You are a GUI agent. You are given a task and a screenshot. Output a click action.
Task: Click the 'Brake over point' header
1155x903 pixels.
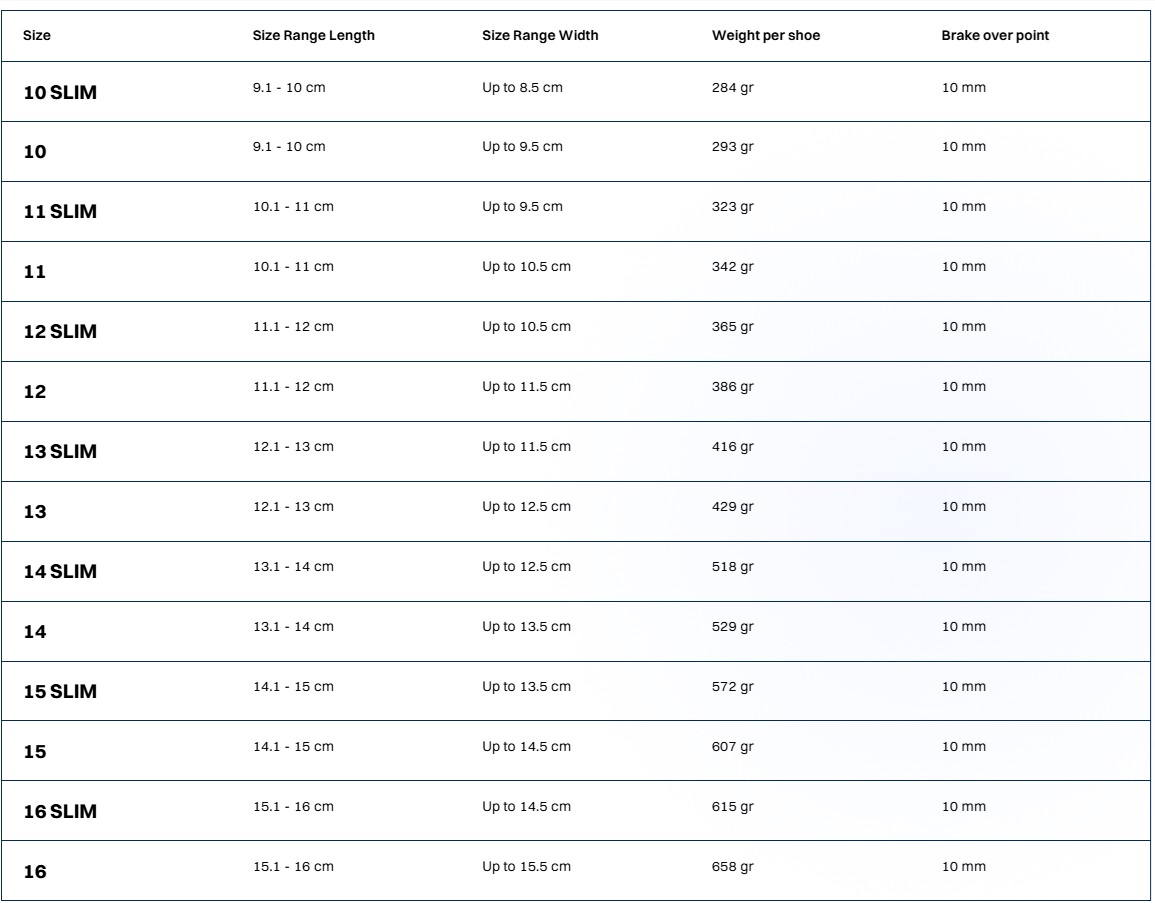pos(995,35)
